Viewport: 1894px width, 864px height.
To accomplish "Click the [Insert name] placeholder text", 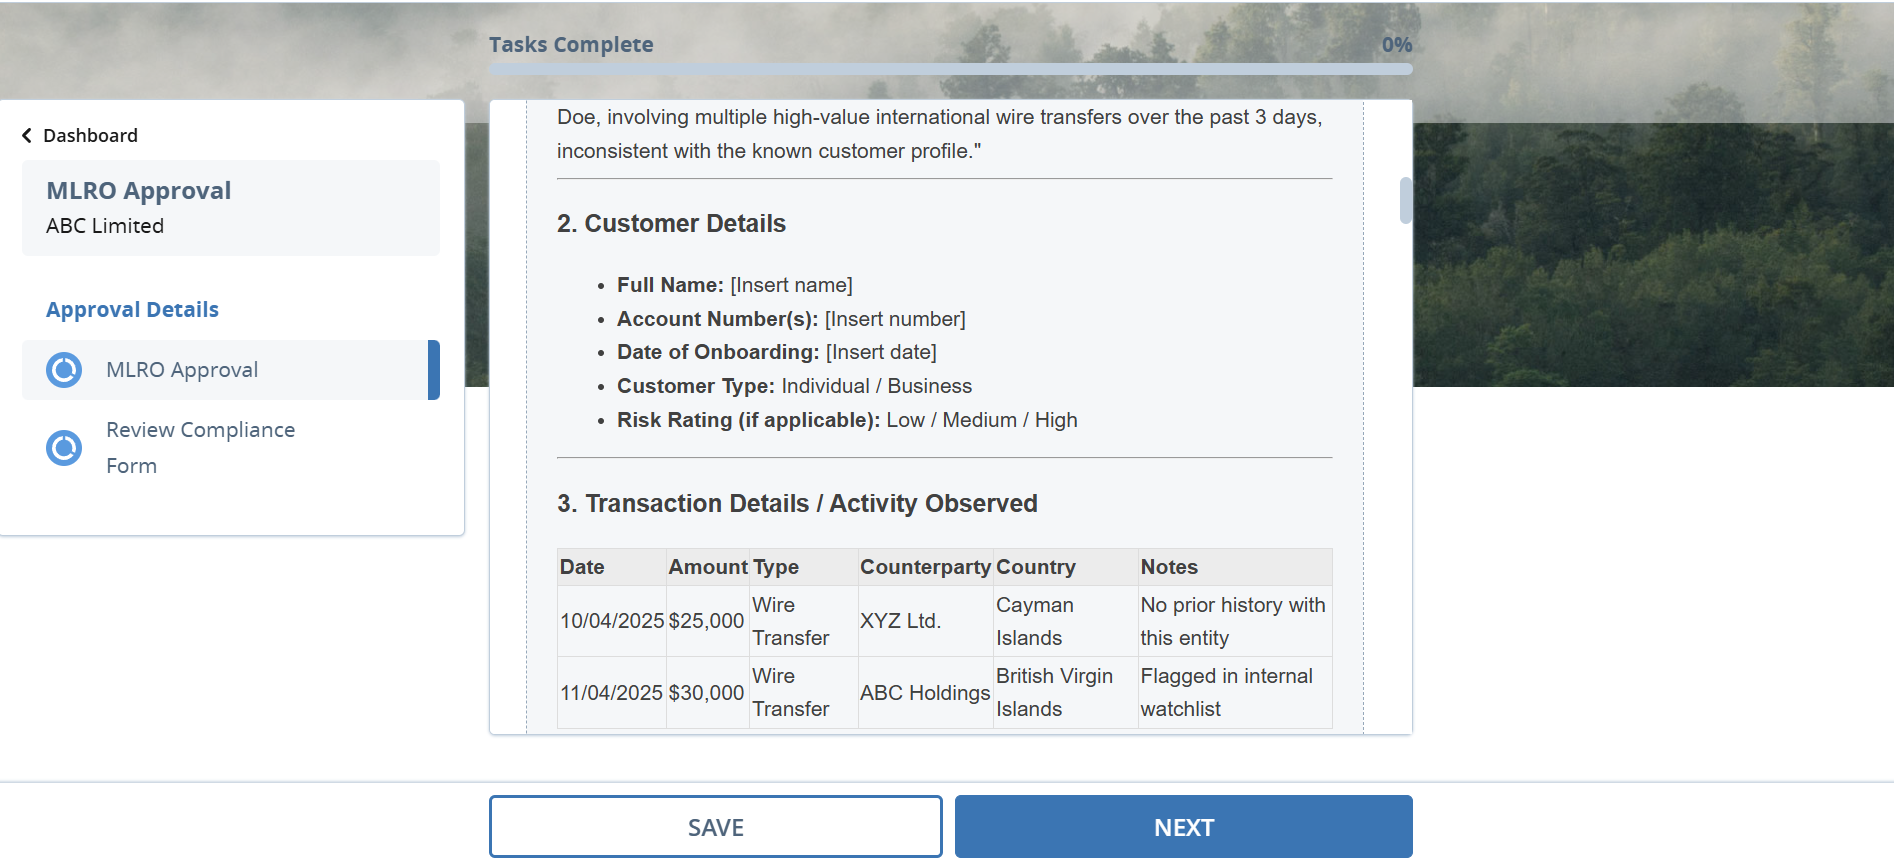I will (791, 286).
